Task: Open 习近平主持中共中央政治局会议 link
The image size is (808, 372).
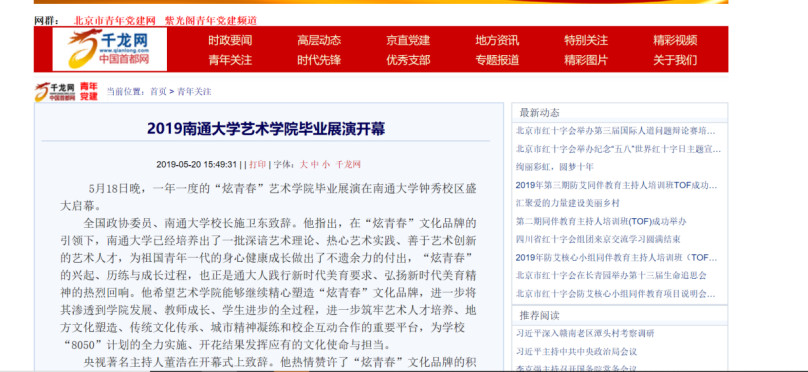Action: coord(576,351)
